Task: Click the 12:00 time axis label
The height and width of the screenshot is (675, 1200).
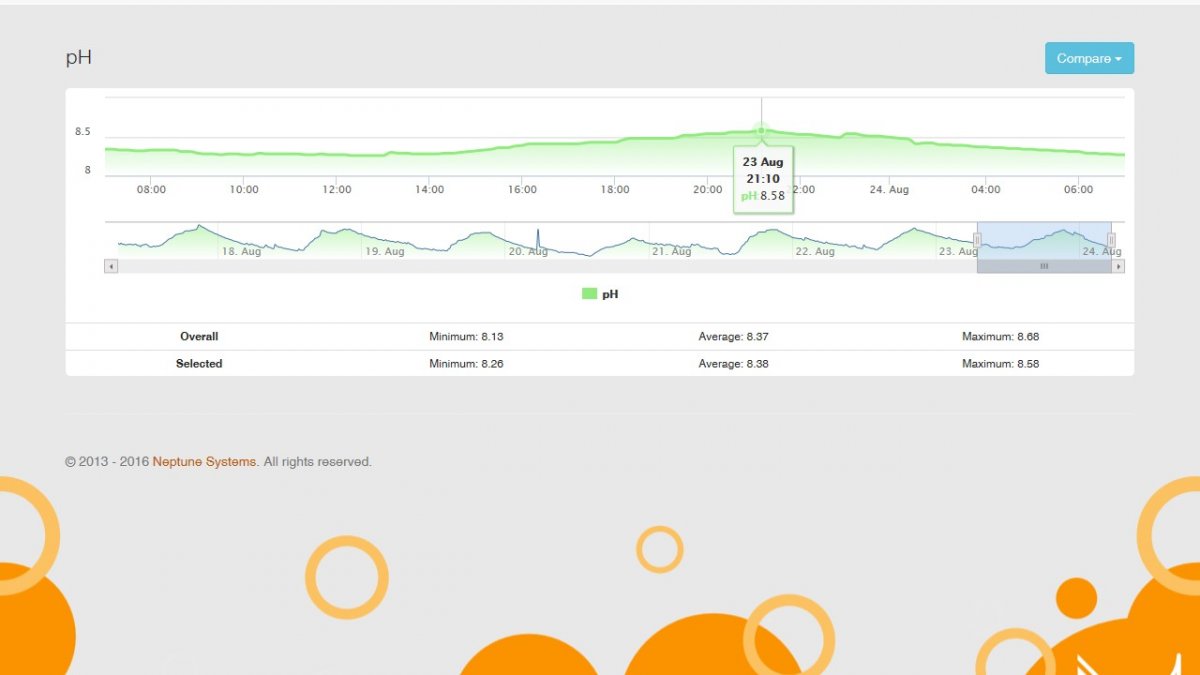Action: pyautogui.click(x=337, y=190)
